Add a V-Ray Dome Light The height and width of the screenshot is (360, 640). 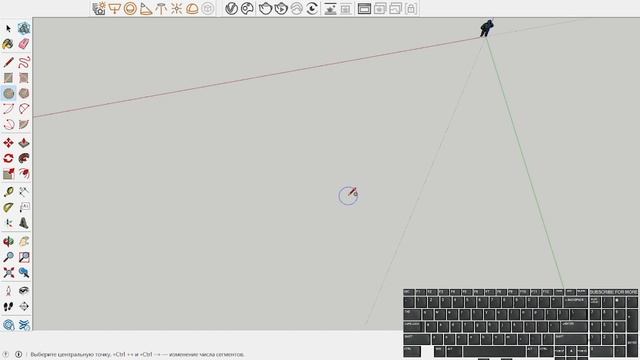192,8
